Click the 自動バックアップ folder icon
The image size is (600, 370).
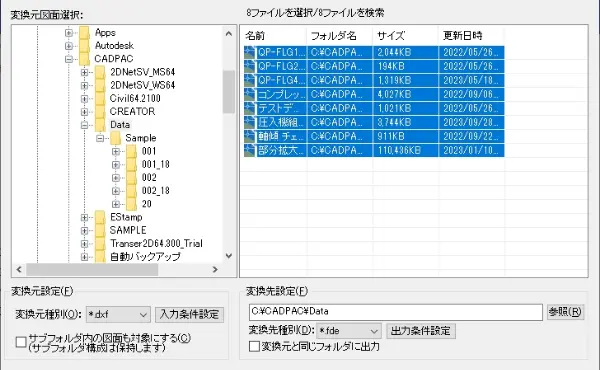pos(100,256)
